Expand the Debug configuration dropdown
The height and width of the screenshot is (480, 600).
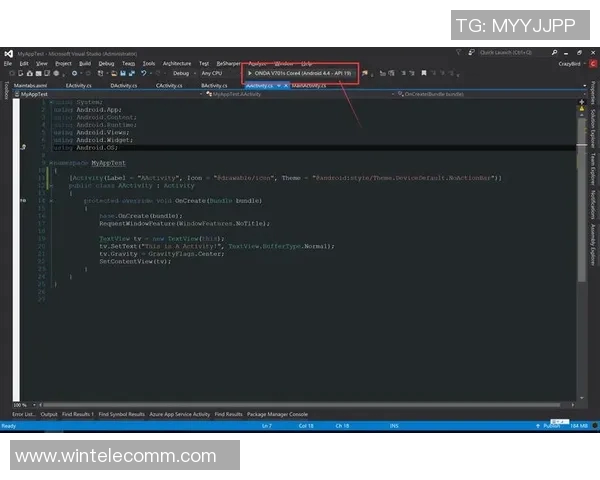[183, 73]
